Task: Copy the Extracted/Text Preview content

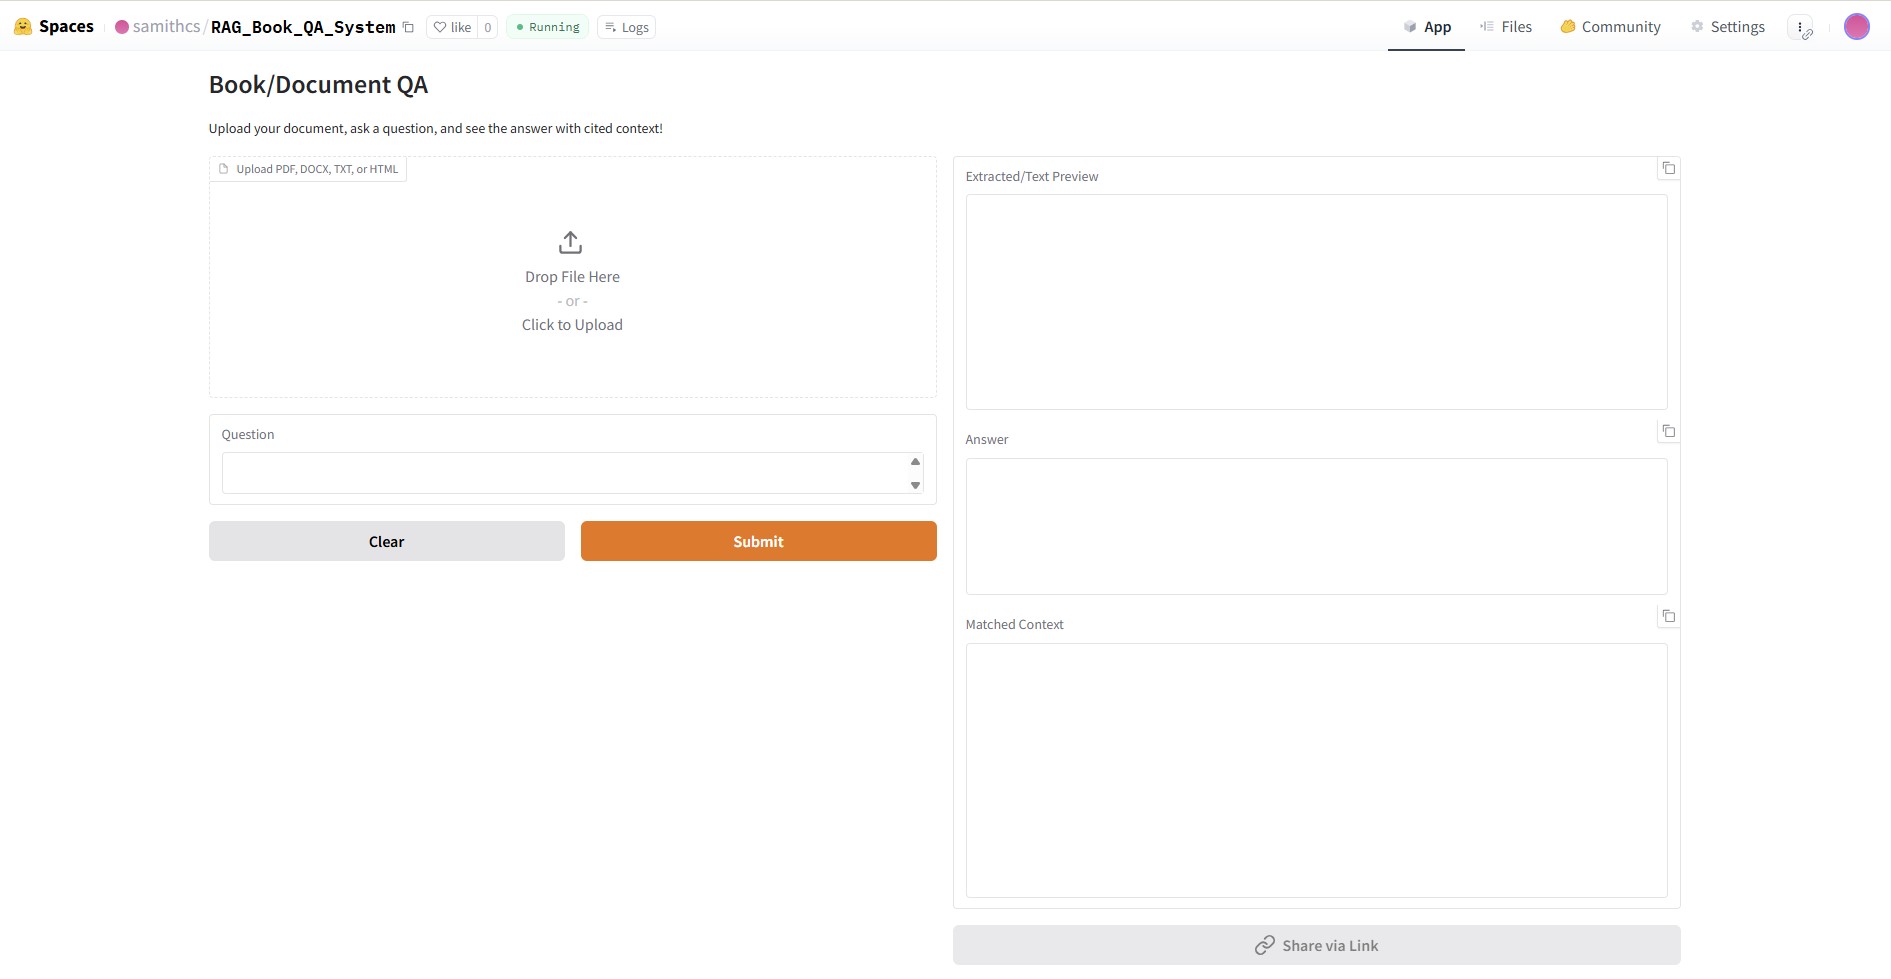Action: pyautogui.click(x=1668, y=168)
